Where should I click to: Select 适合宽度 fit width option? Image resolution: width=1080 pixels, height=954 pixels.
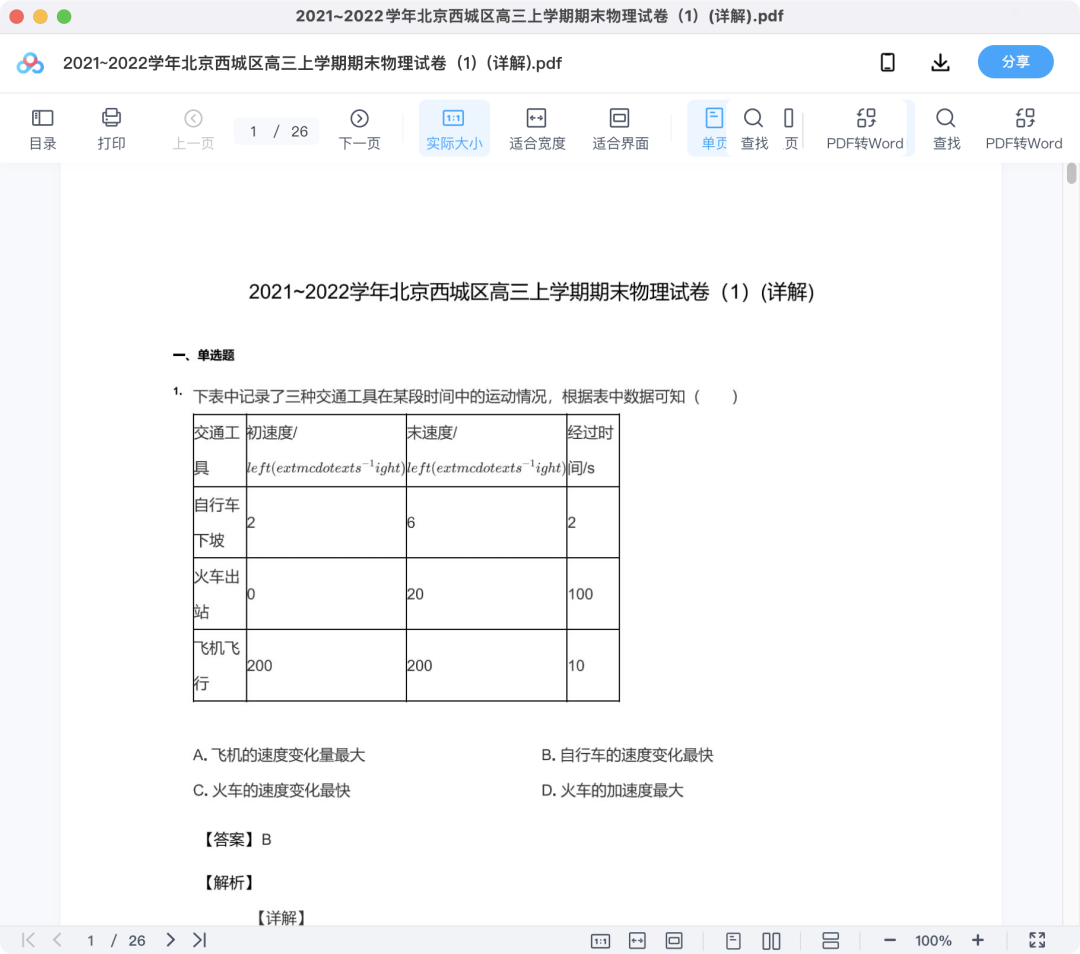coord(537,129)
